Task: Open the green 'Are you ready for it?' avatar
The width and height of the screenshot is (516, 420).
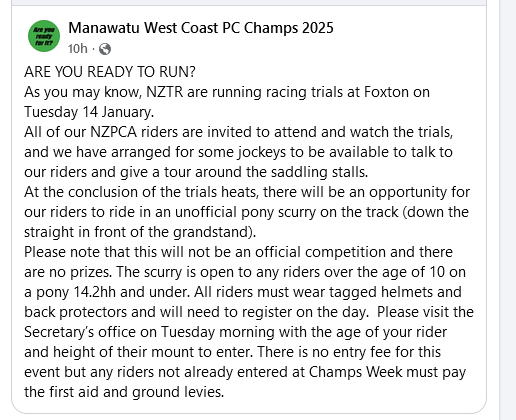Action: click(44, 36)
